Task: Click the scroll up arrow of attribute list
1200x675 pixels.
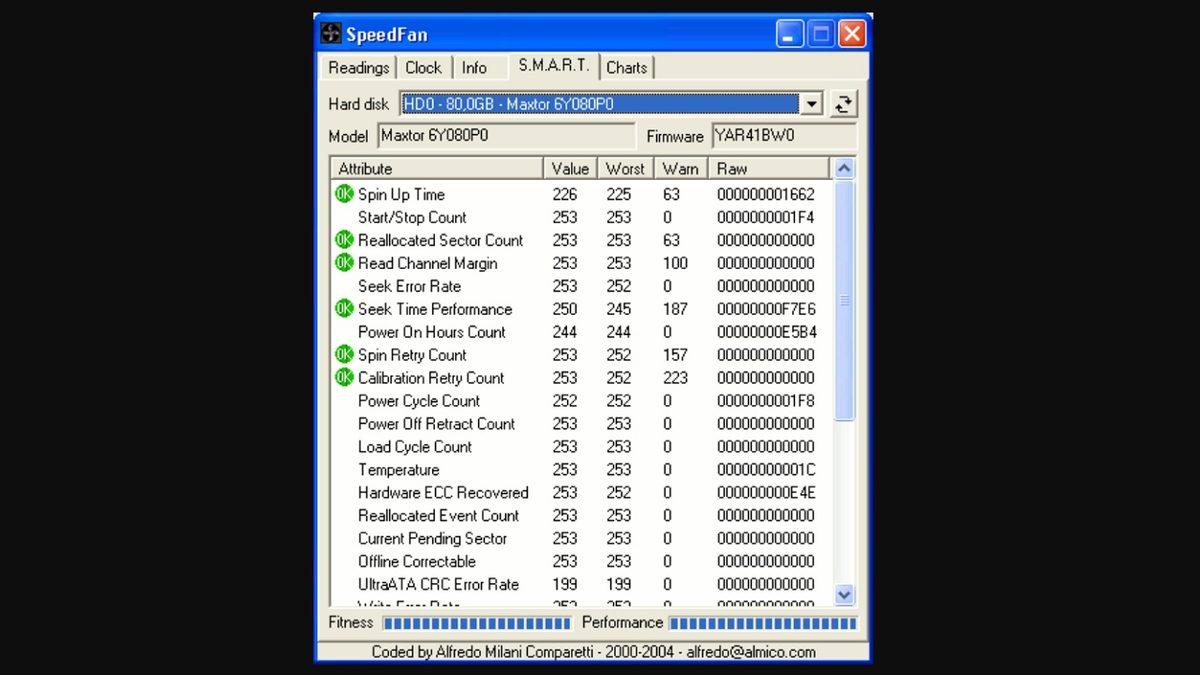Action: [844, 169]
